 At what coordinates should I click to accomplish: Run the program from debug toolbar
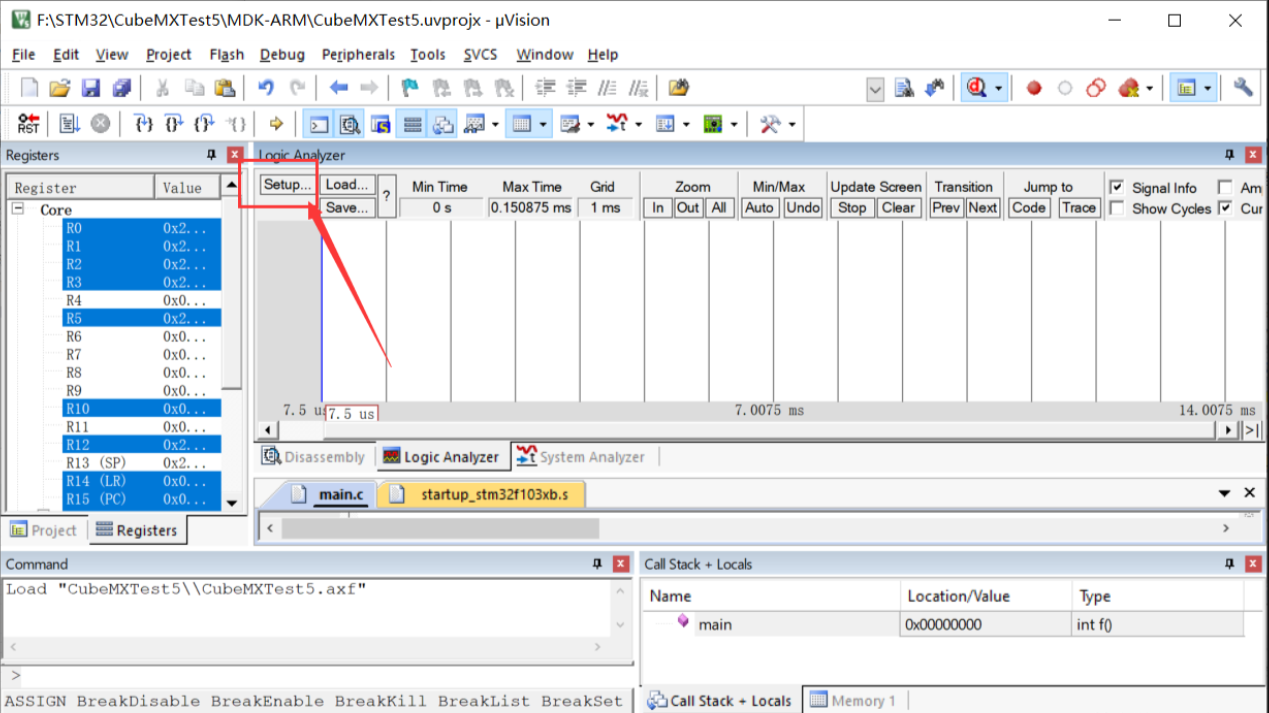[69, 124]
